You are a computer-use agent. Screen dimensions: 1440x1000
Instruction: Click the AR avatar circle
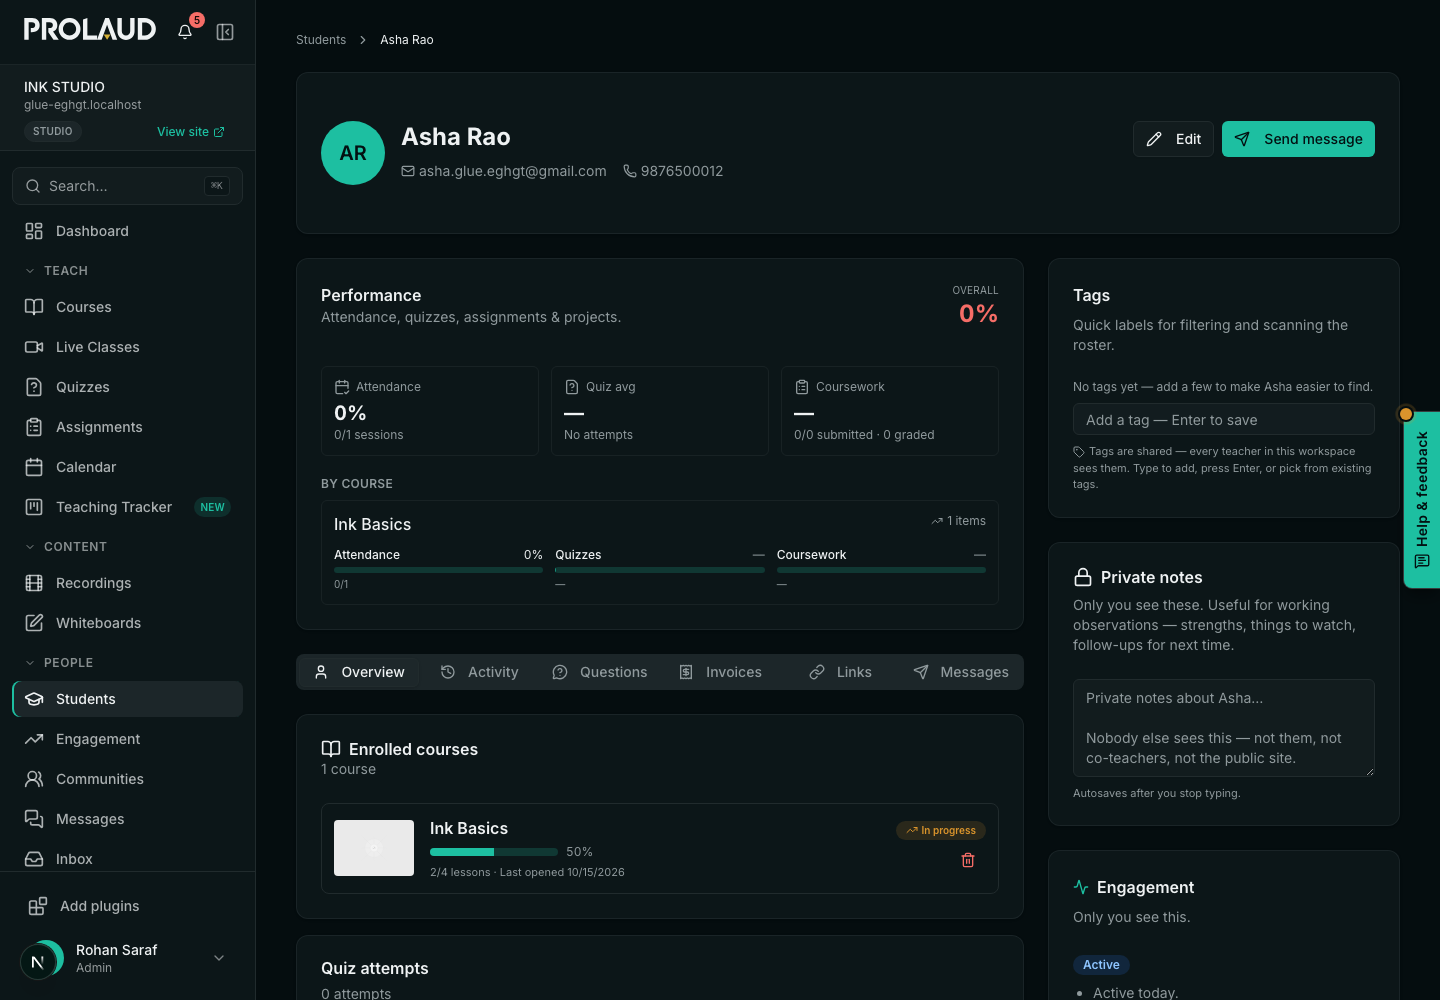353,153
